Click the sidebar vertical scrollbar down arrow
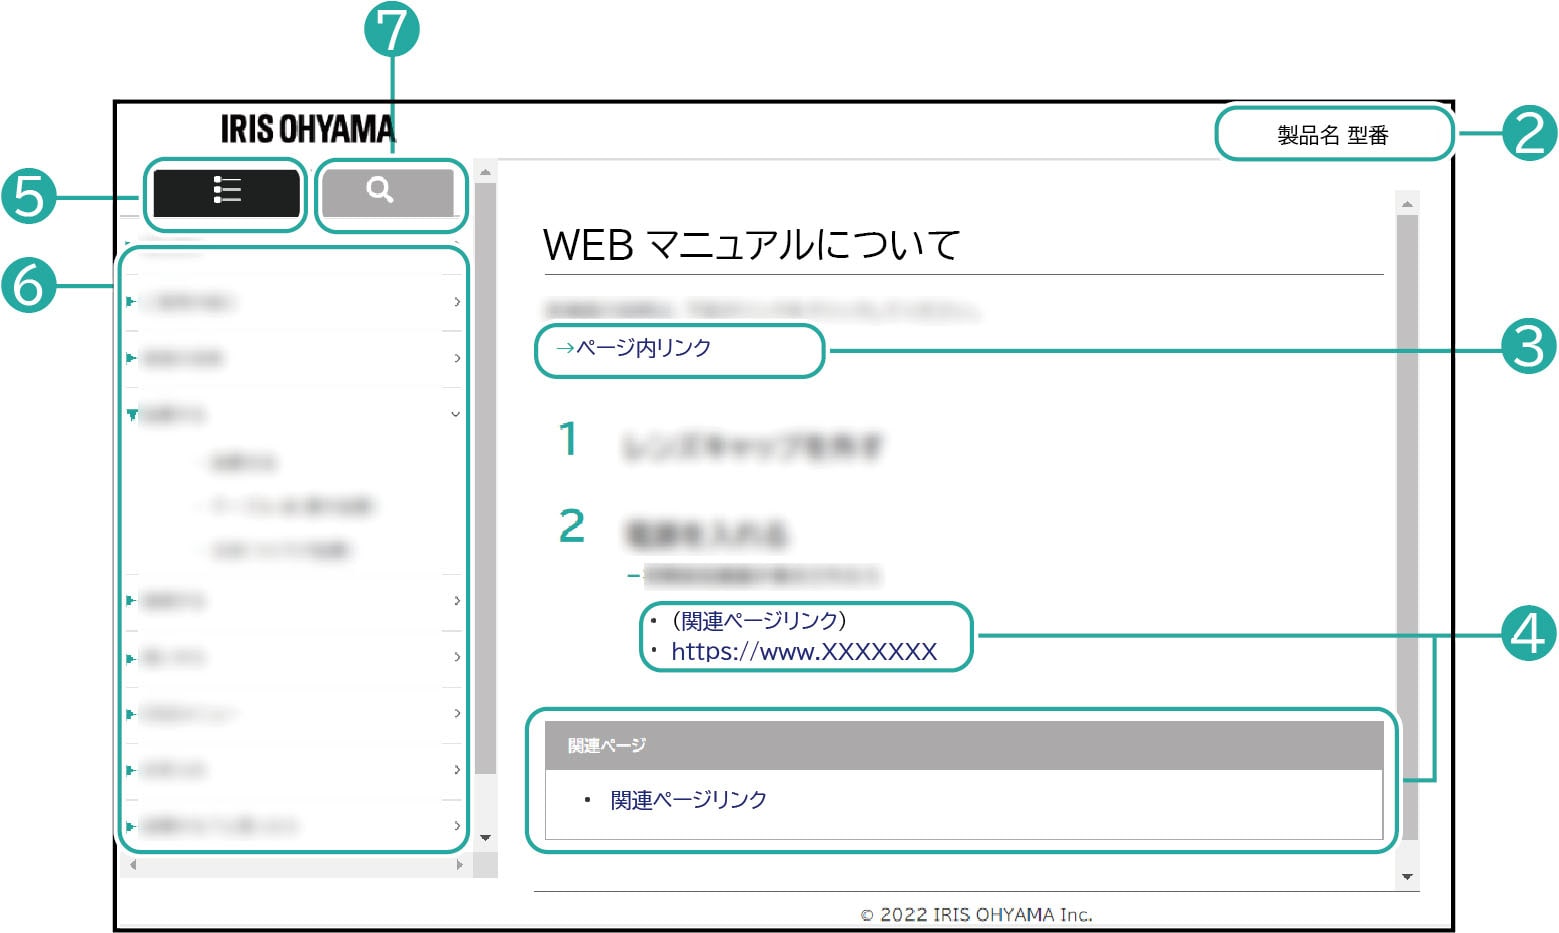1559x933 pixels. coord(485,838)
